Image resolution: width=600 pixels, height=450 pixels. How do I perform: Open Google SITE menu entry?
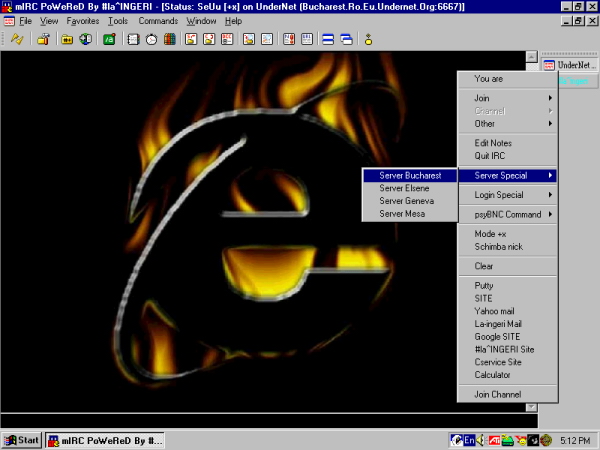507,336
